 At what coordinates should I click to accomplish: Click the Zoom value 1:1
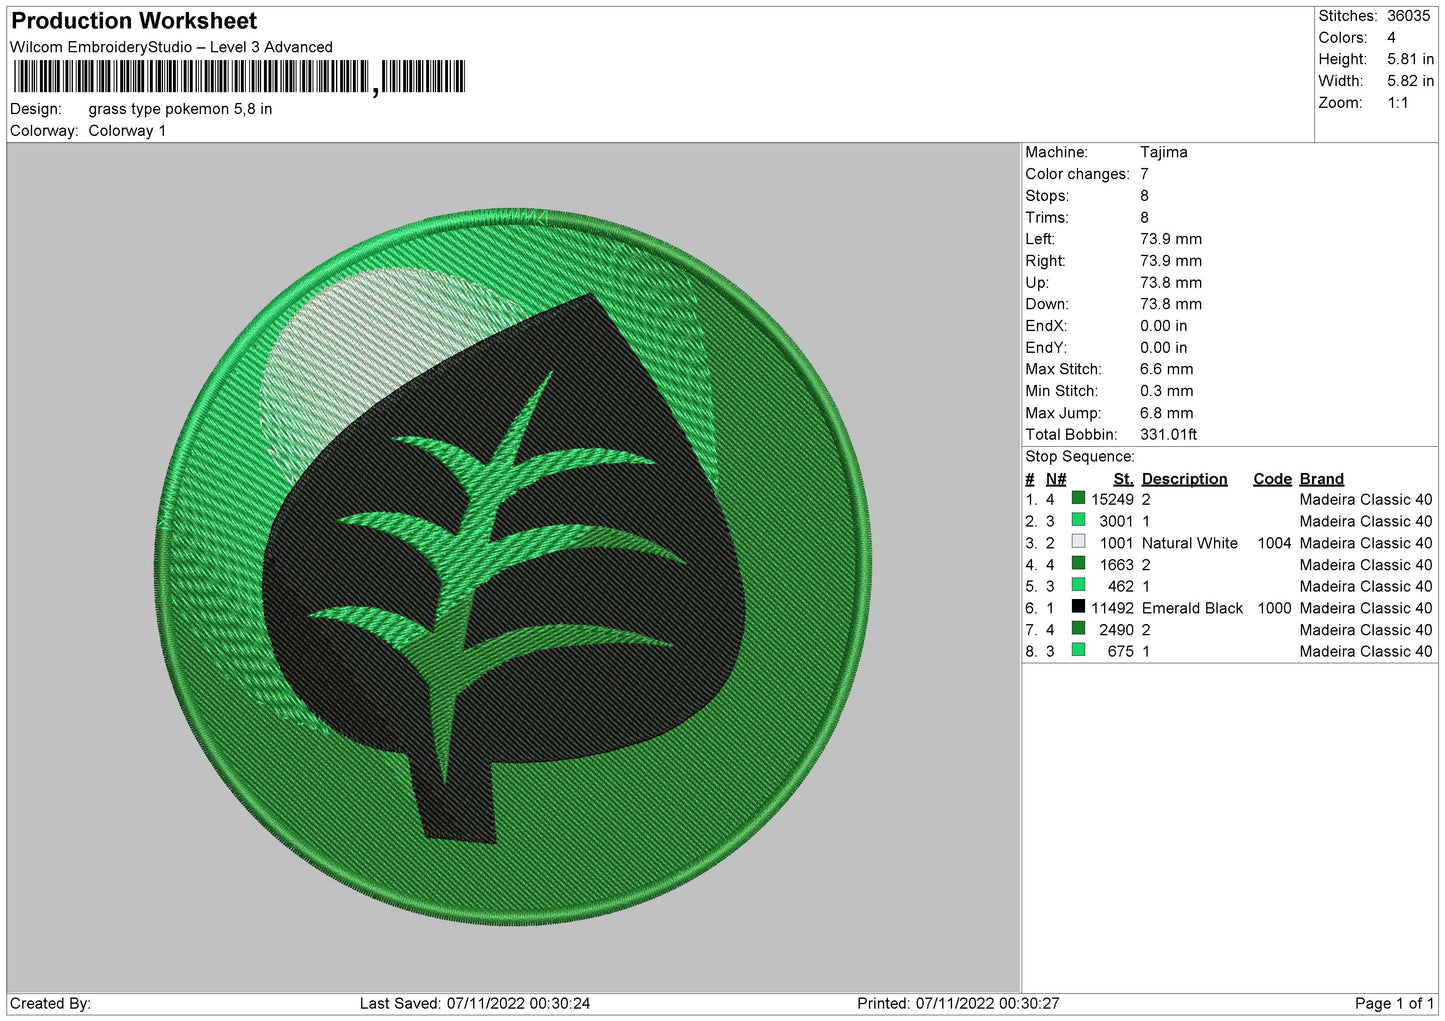coord(1398,103)
